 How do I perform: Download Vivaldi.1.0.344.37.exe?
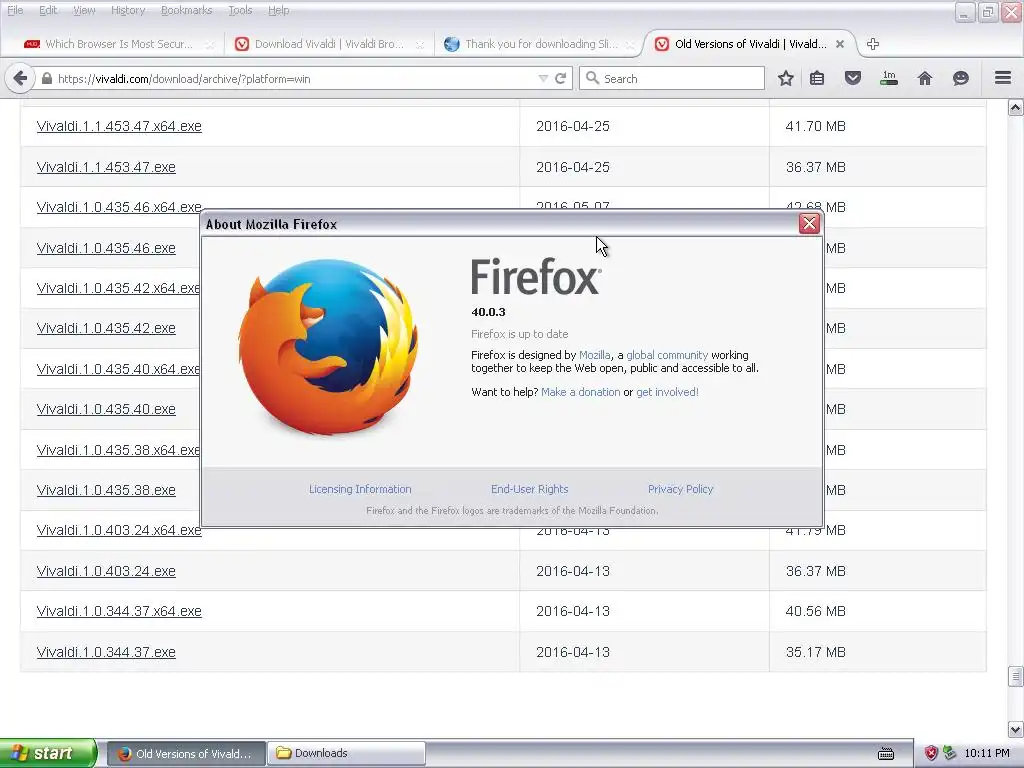(106, 652)
